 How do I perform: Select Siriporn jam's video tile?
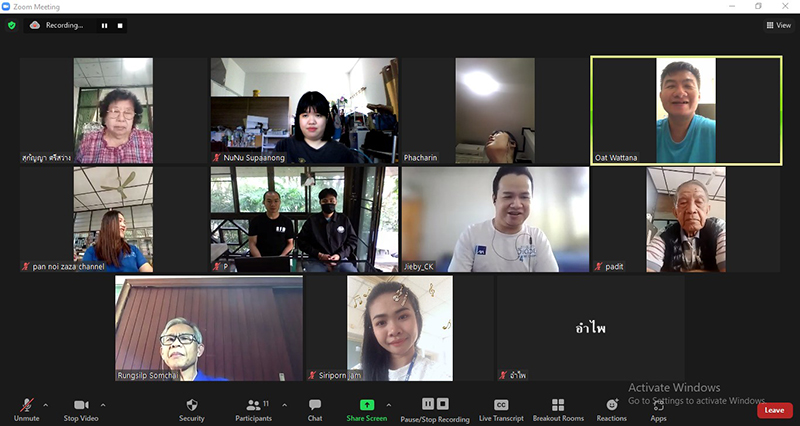tap(399, 328)
